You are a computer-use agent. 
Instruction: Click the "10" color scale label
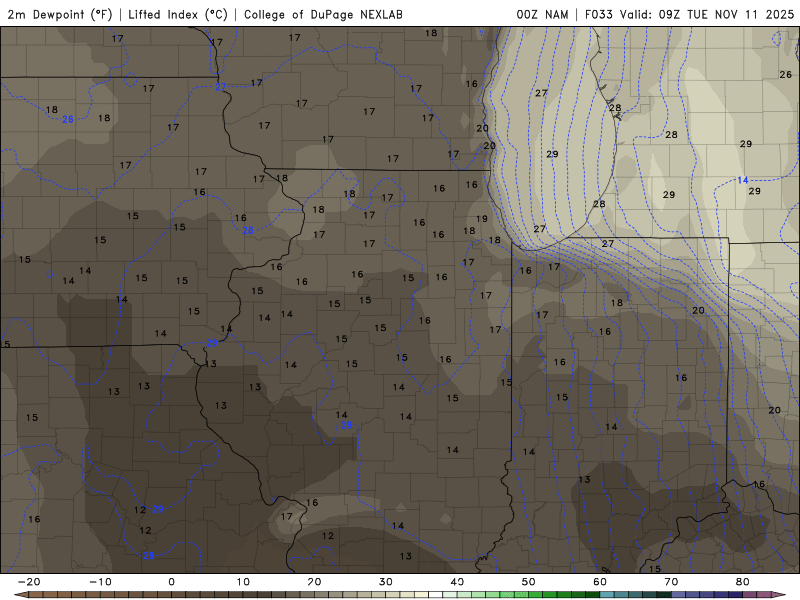[x=243, y=582]
